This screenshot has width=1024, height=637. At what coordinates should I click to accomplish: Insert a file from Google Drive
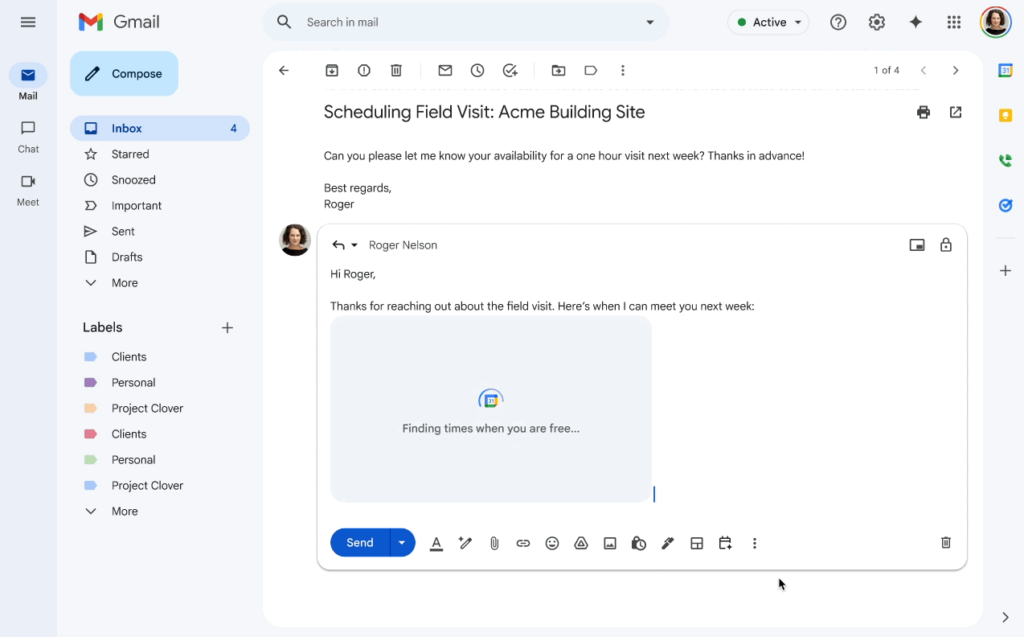tap(581, 542)
